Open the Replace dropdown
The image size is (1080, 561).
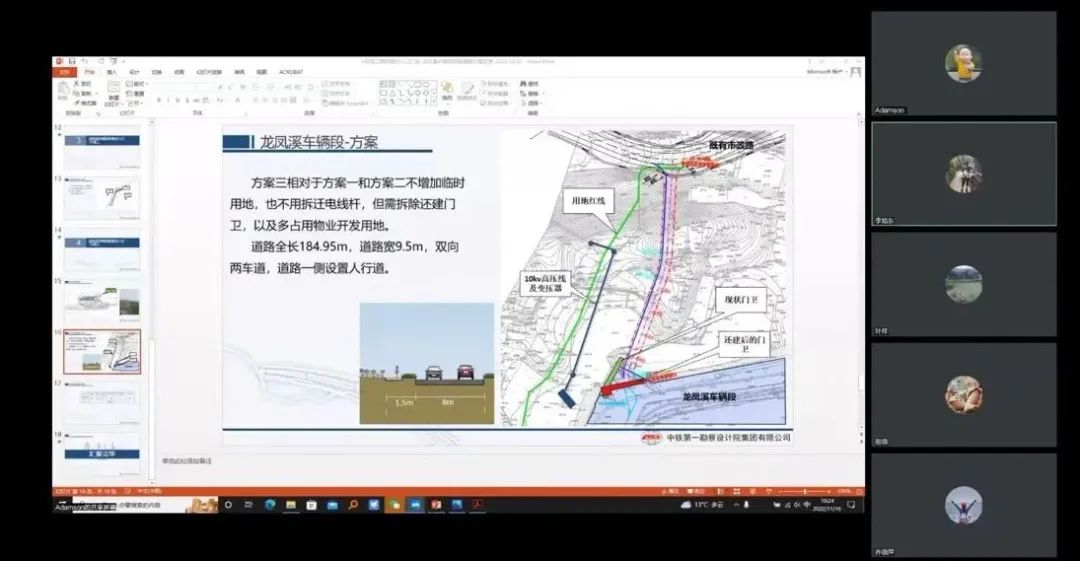[x=533, y=94]
